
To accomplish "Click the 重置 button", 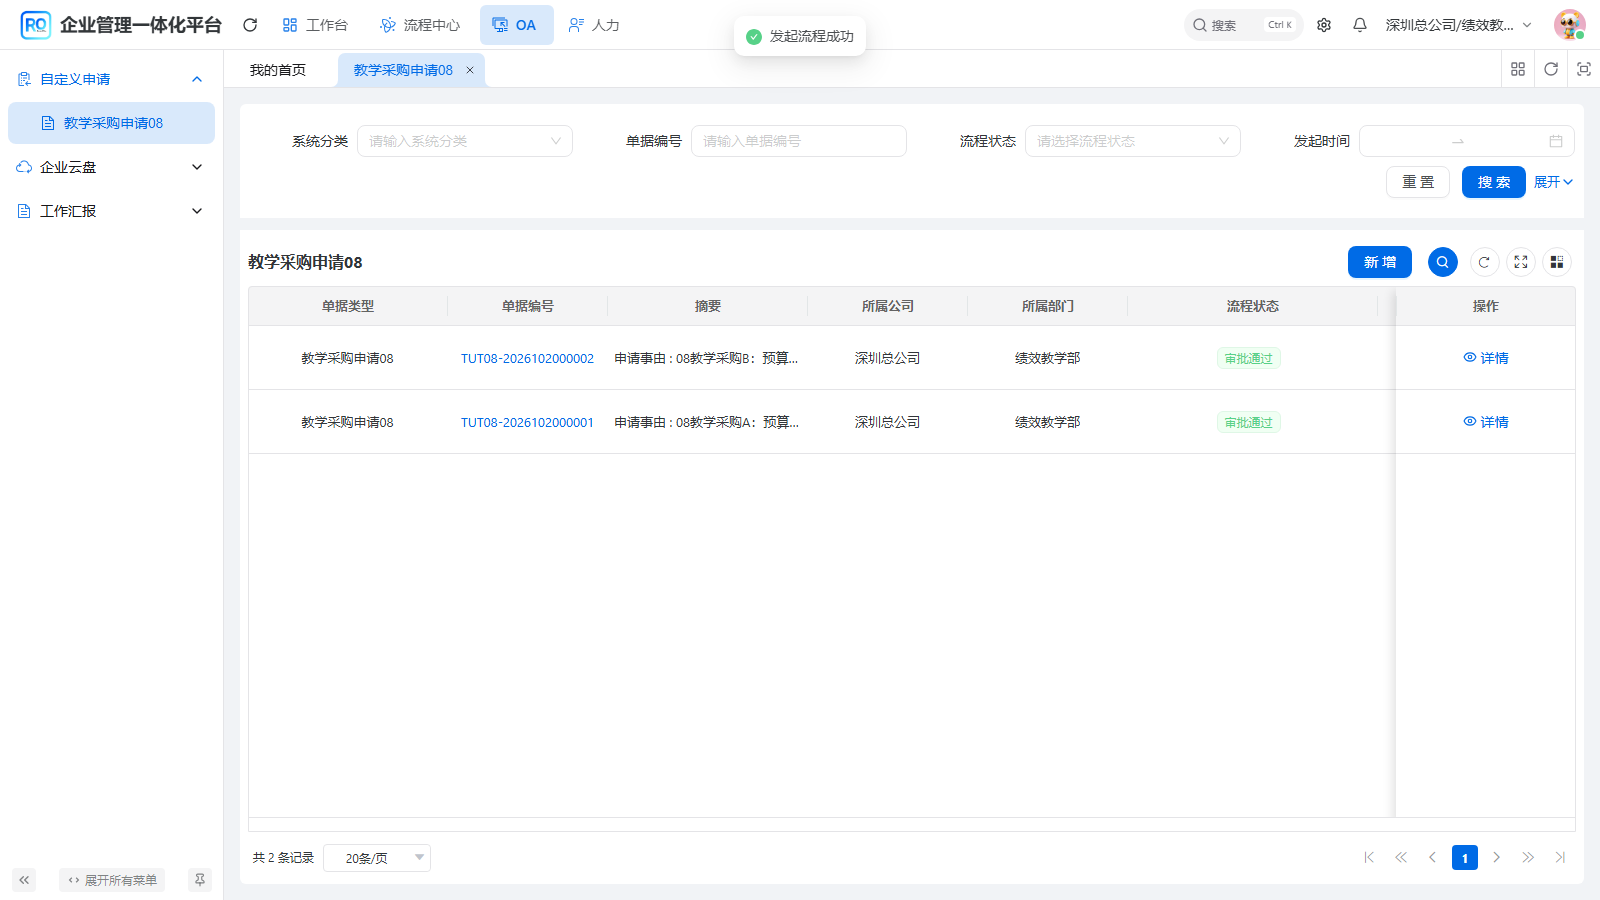I will pyautogui.click(x=1418, y=182).
